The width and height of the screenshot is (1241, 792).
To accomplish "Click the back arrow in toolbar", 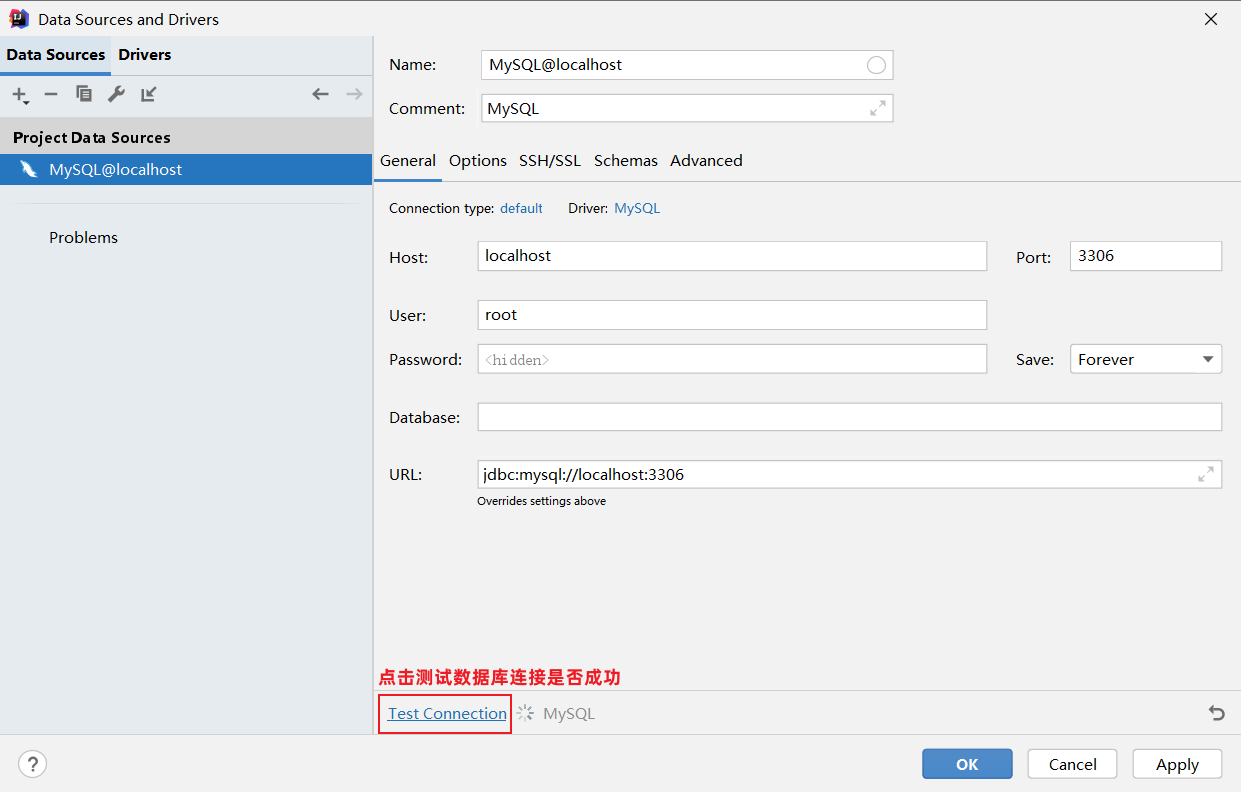I will coord(320,94).
